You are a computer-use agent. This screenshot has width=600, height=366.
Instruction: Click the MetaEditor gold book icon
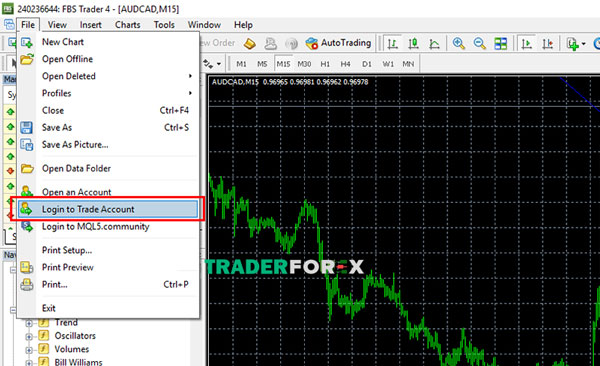pyautogui.click(x=250, y=44)
